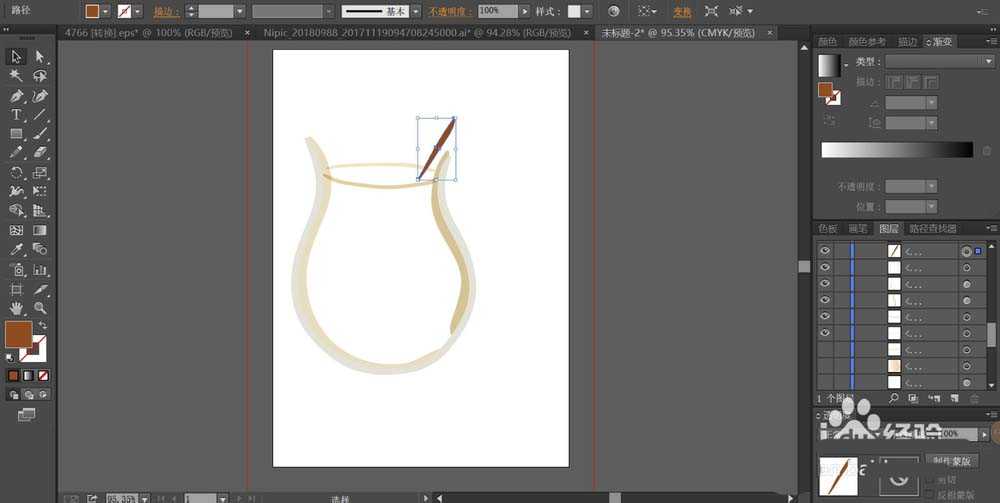Select the Pen tool
This screenshot has width=1000, height=503.
click(17, 96)
